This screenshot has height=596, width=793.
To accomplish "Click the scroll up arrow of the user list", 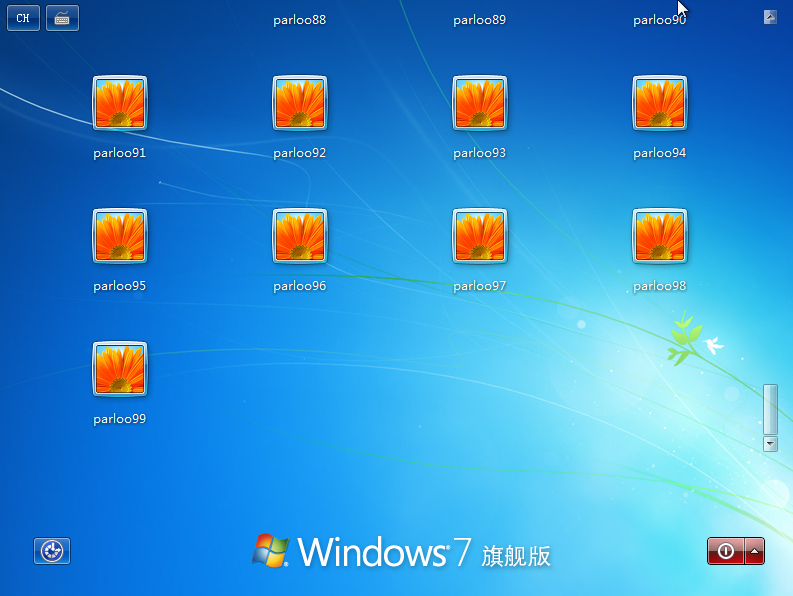I will pyautogui.click(x=770, y=17).
